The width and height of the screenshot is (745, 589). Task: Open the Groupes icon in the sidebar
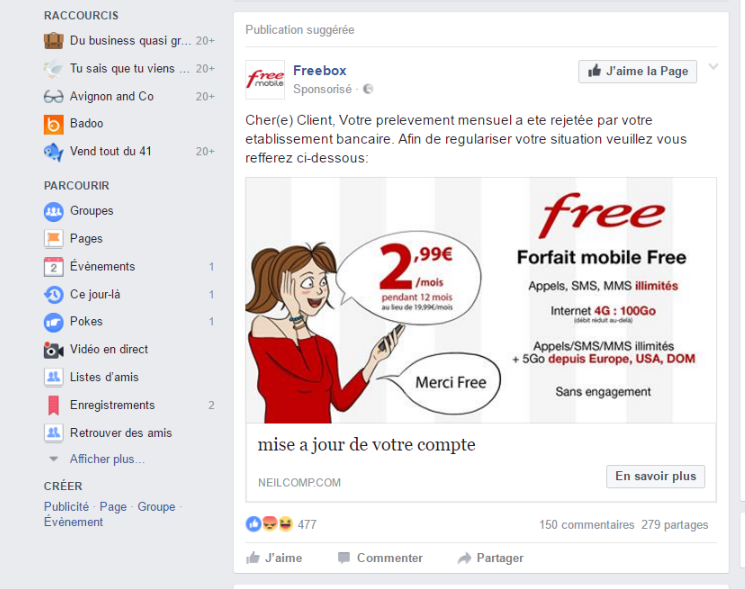[x=54, y=211]
